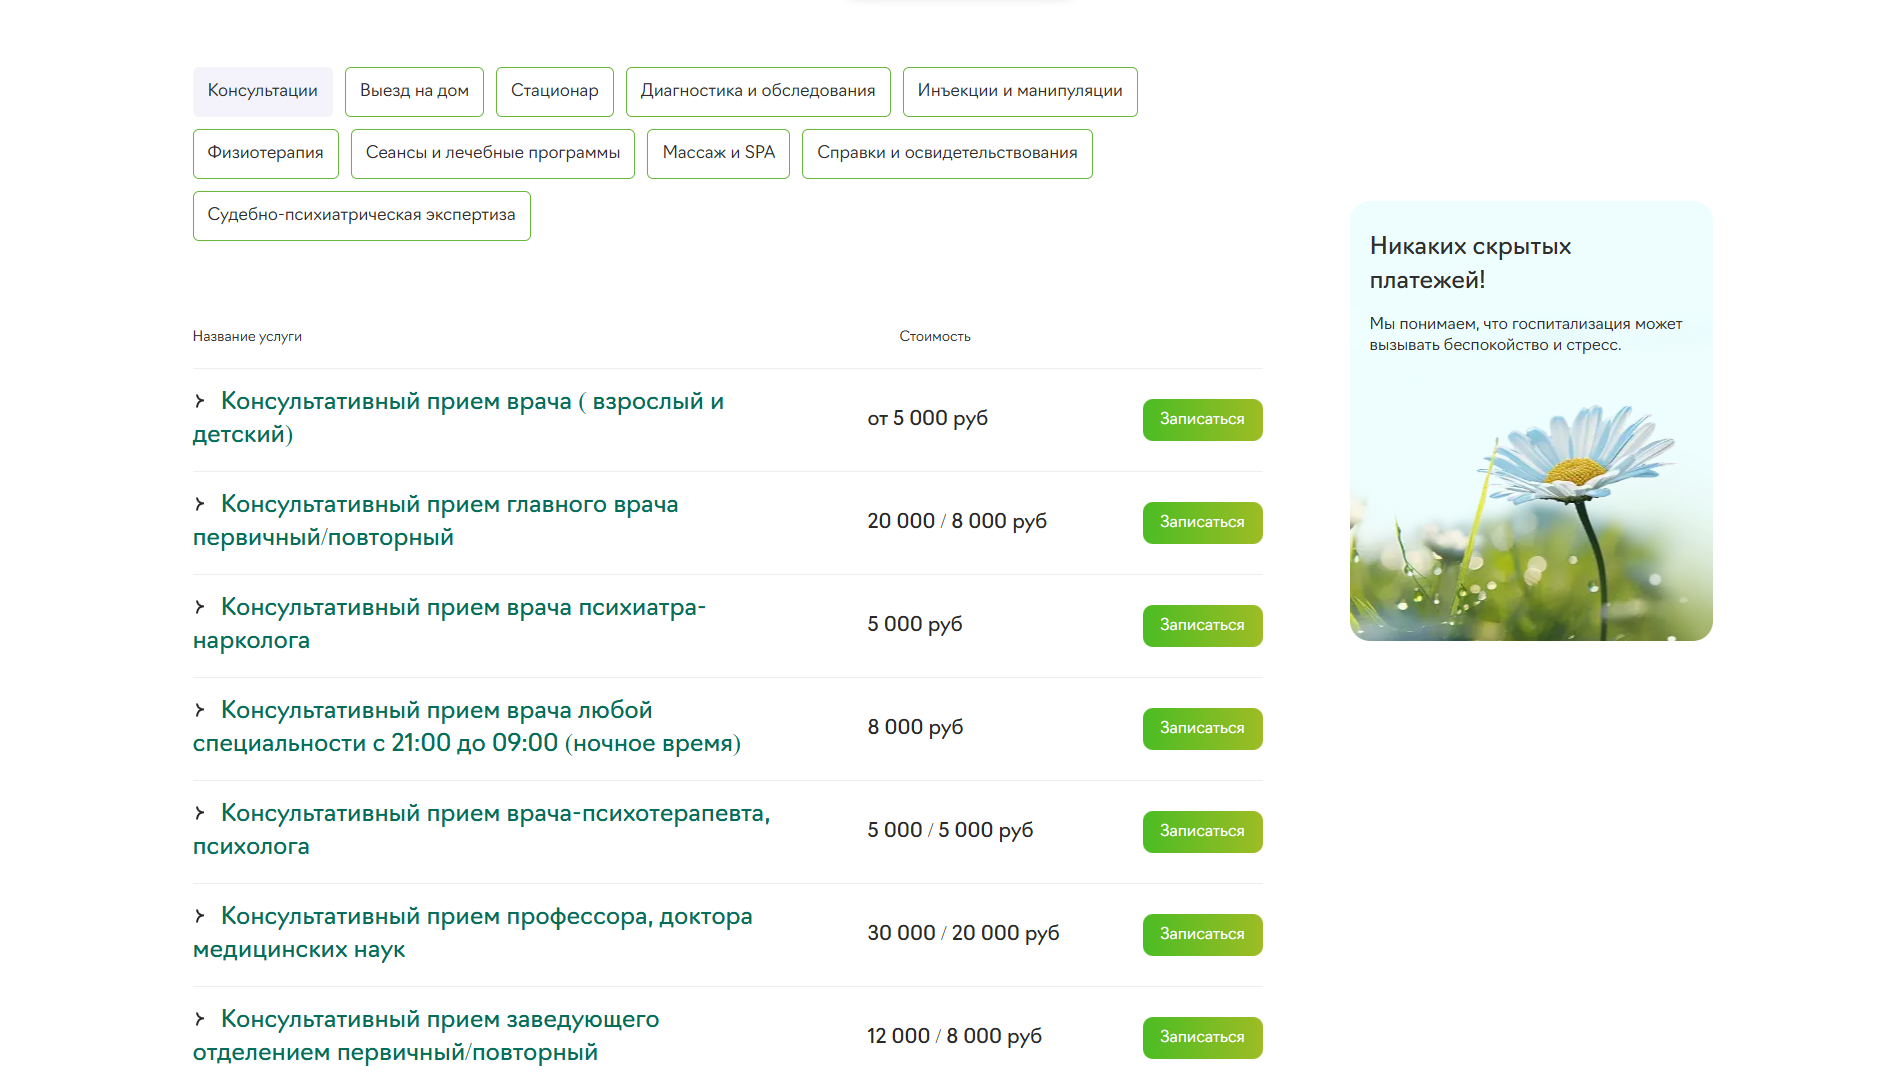Click the price 20 000 / 8 000 руб

tap(957, 522)
